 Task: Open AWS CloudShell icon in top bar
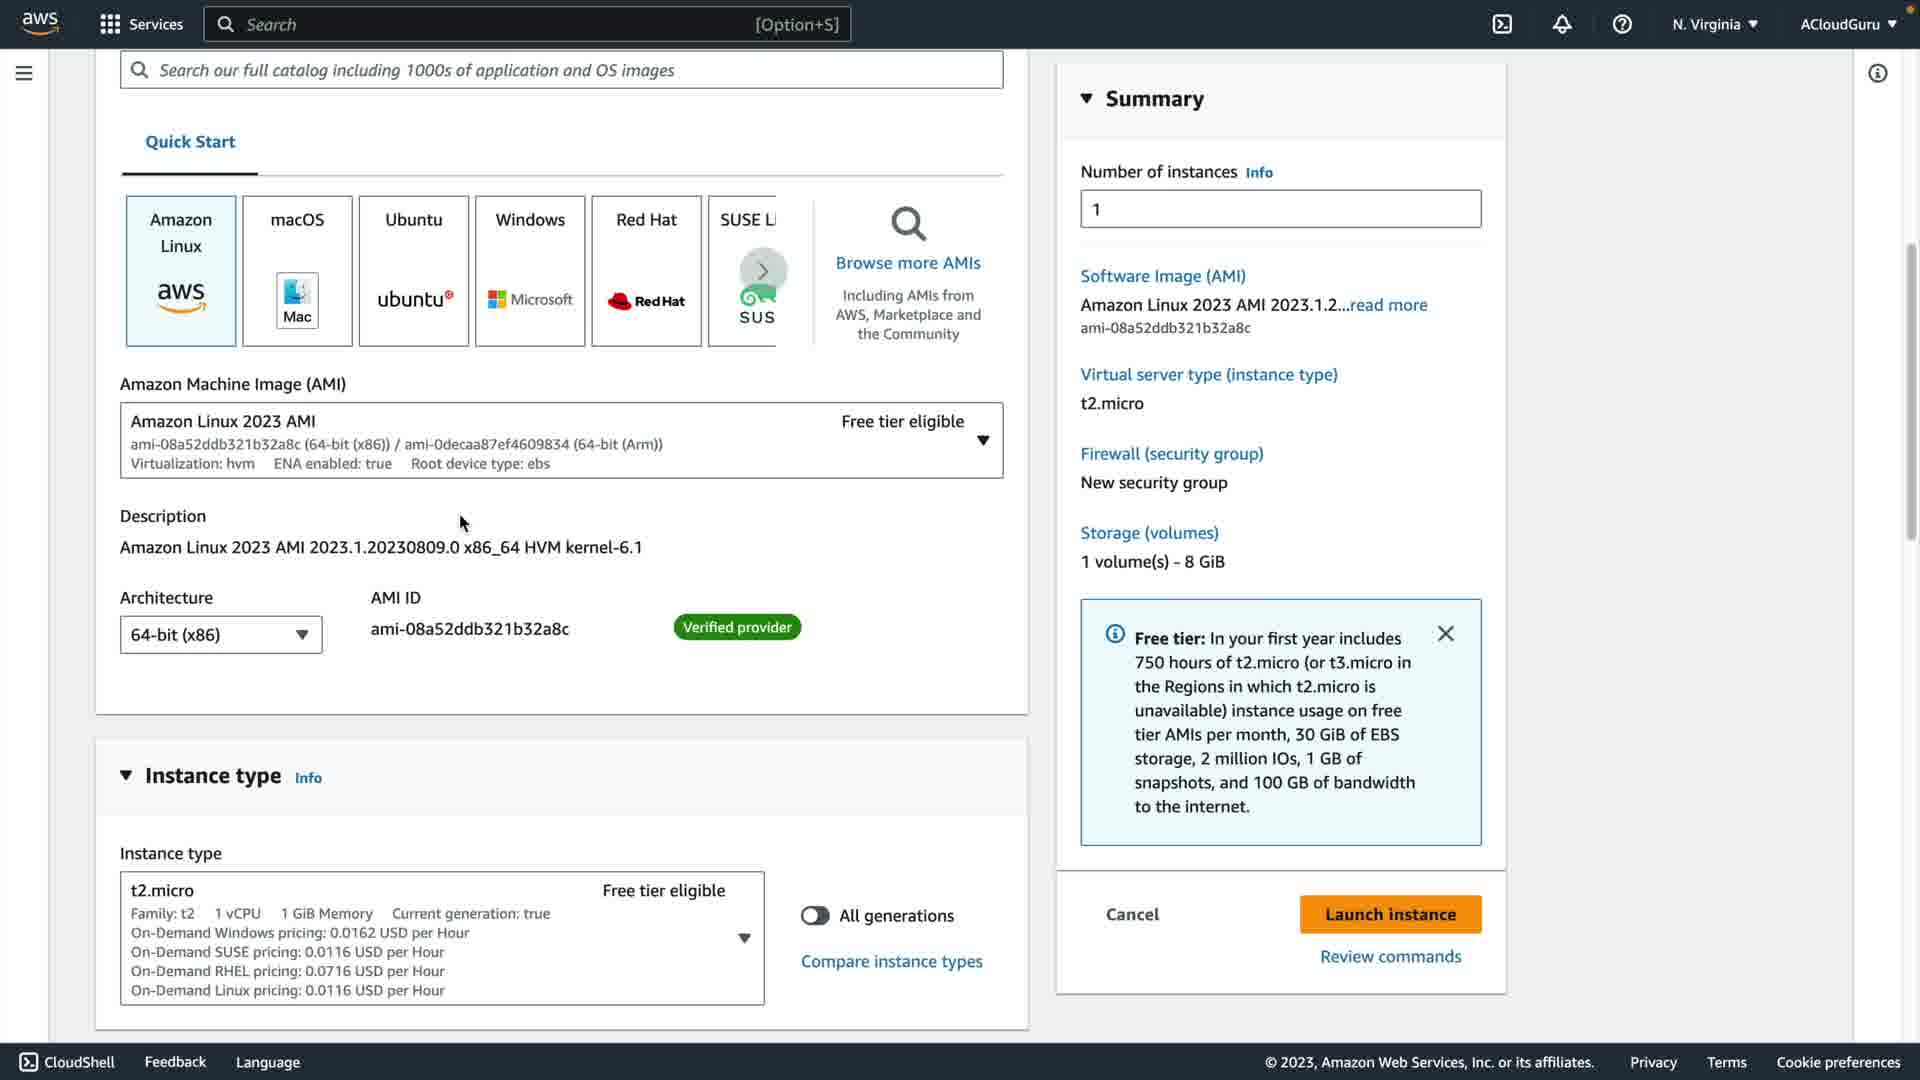coord(1502,24)
